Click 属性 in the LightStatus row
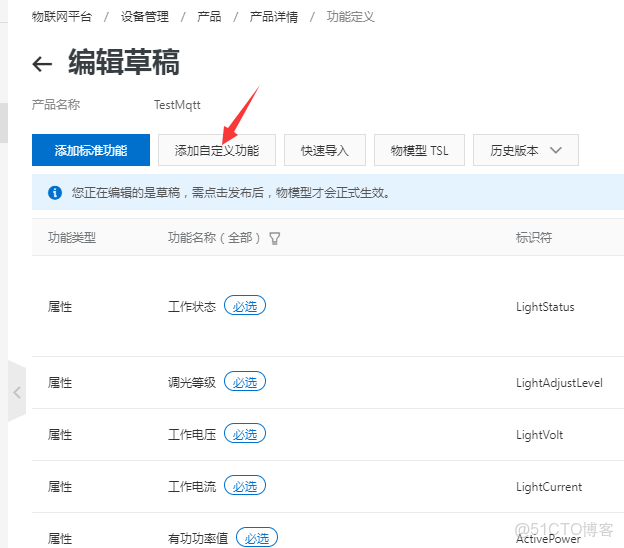 pyautogui.click(x=60, y=307)
